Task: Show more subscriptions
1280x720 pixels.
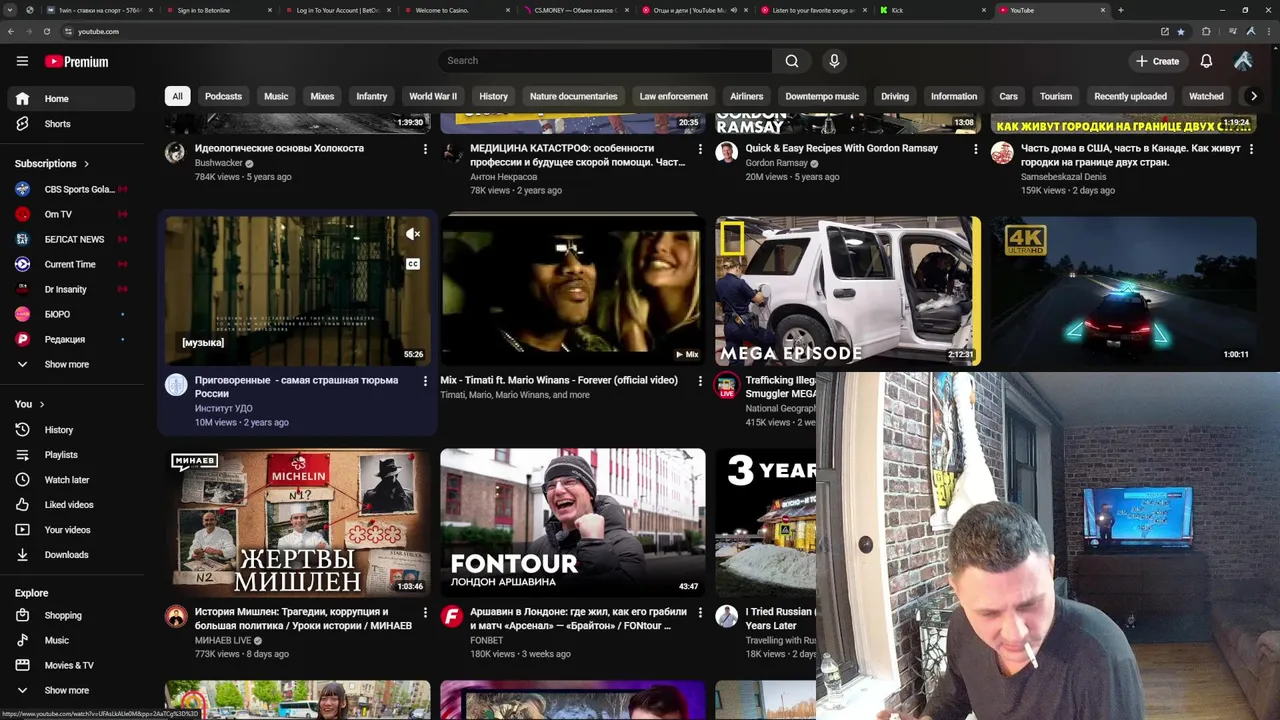Action: 70,365
